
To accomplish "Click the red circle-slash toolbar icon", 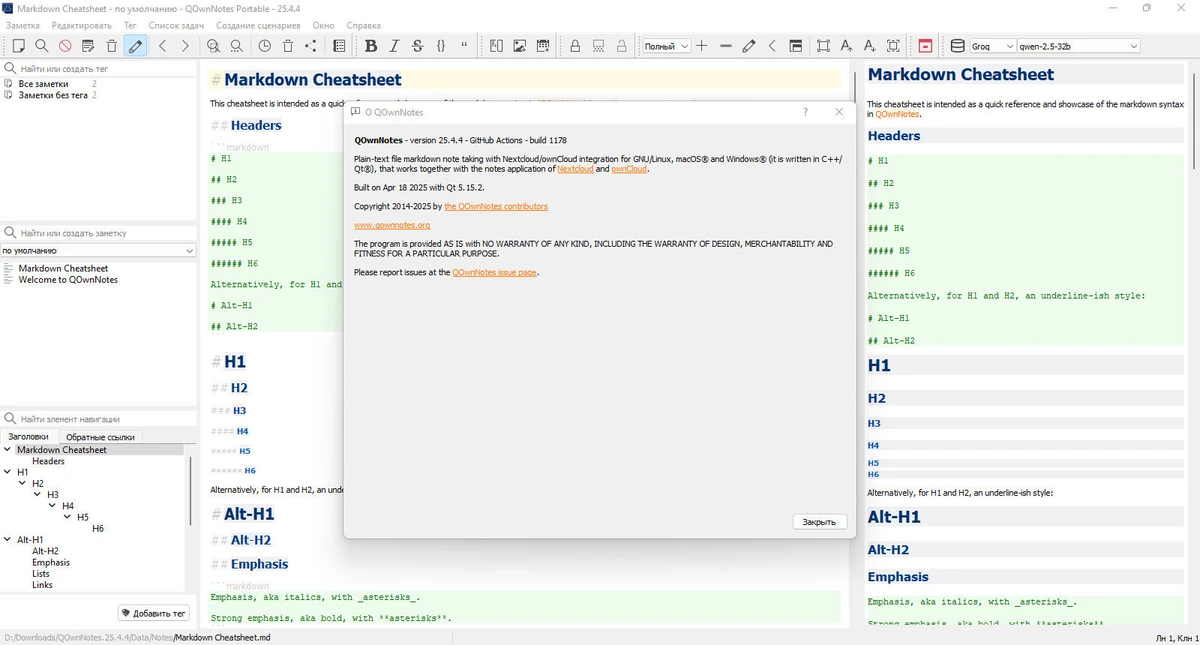I will (x=65, y=46).
